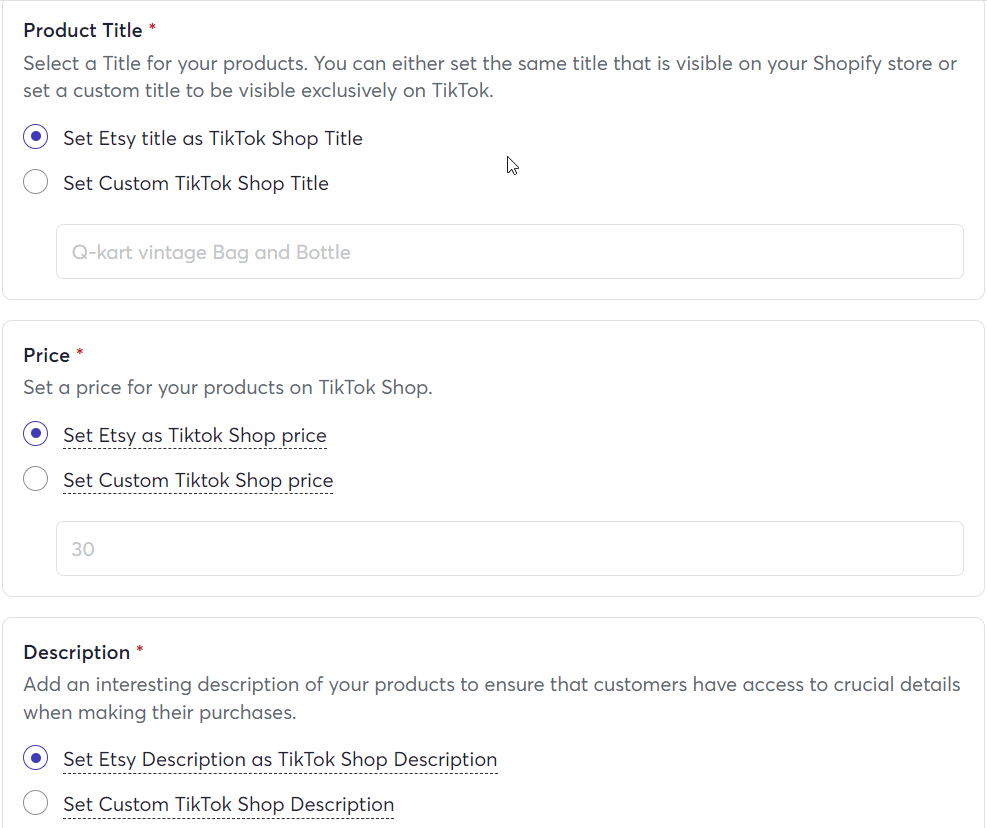The width and height of the screenshot is (987, 828).
Task: Click the 'Set Custom TikTok Shop Title' label text
Action: tap(196, 183)
